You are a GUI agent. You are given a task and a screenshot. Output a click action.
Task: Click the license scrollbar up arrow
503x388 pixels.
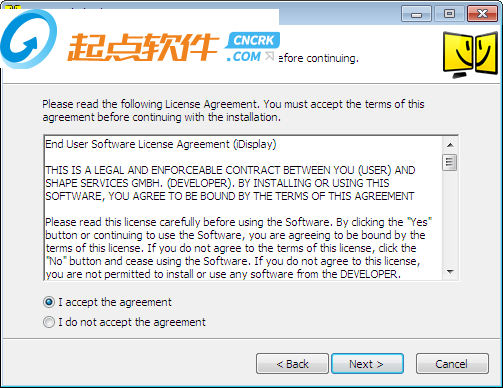point(450,145)
